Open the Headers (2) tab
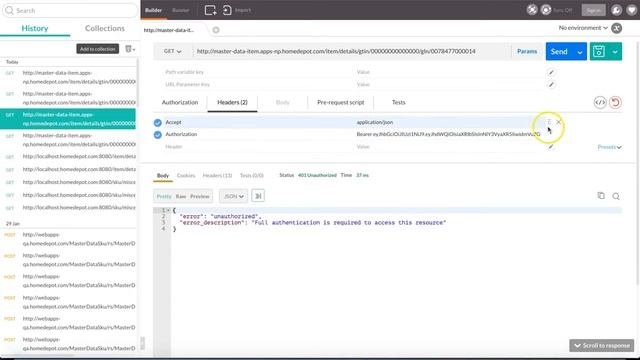 (232, 102)
